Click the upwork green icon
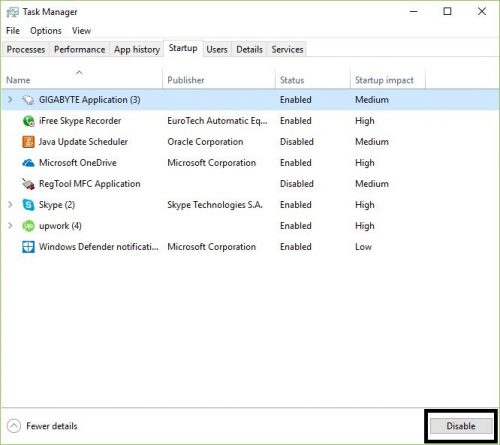 click(28, 226)
